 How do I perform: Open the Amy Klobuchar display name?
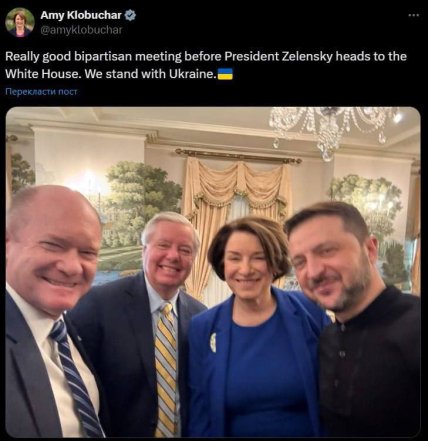point(81,15)
